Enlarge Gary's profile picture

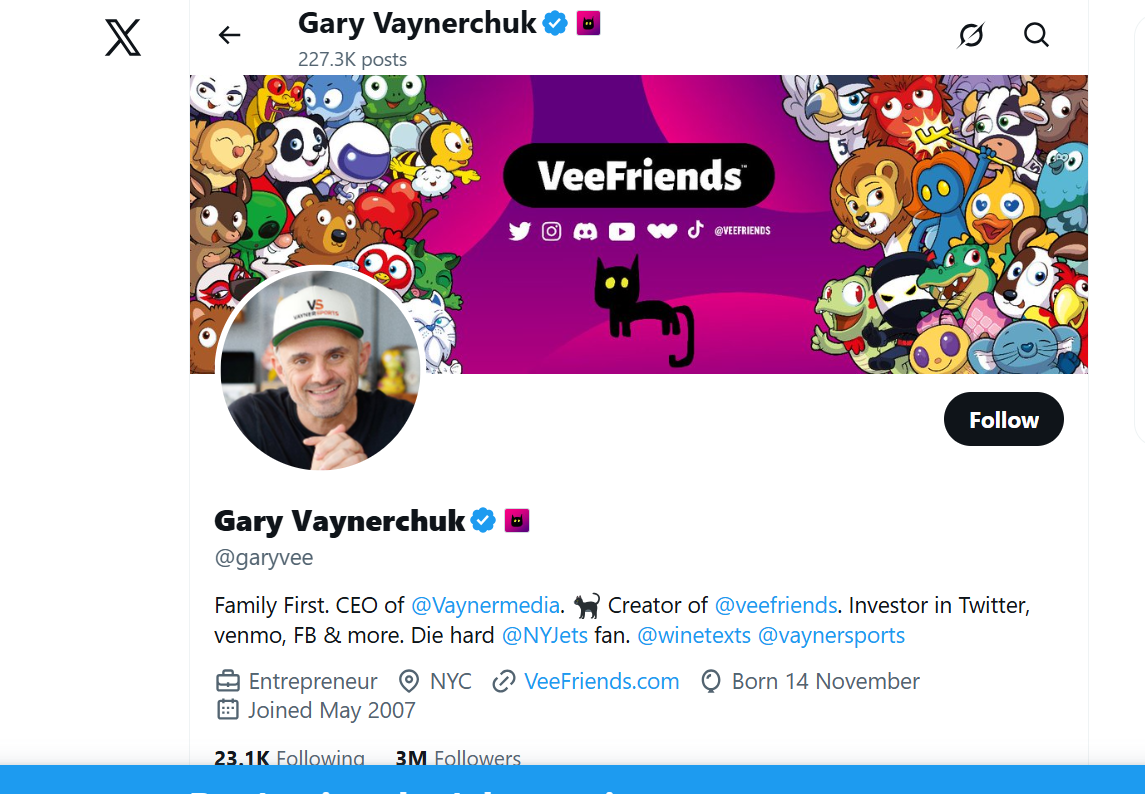point(321,370)
